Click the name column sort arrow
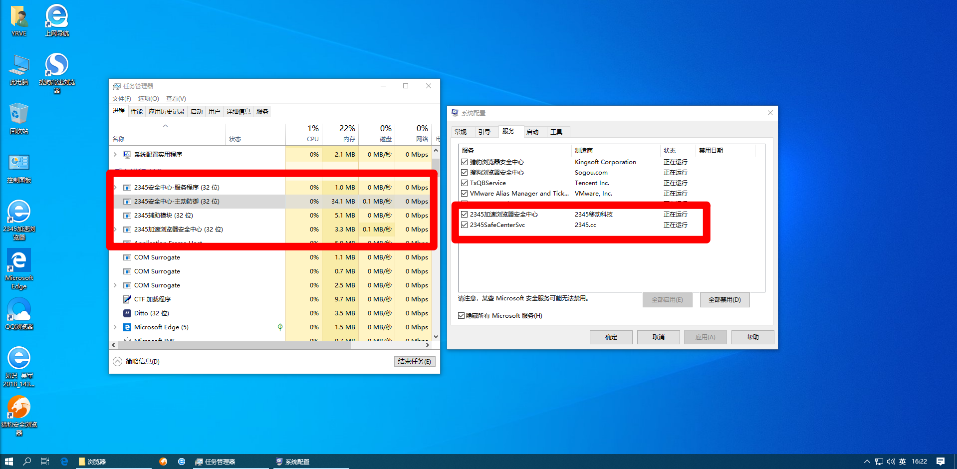Image resolution: width=957 pixels, height=469 pixels. 165,126
